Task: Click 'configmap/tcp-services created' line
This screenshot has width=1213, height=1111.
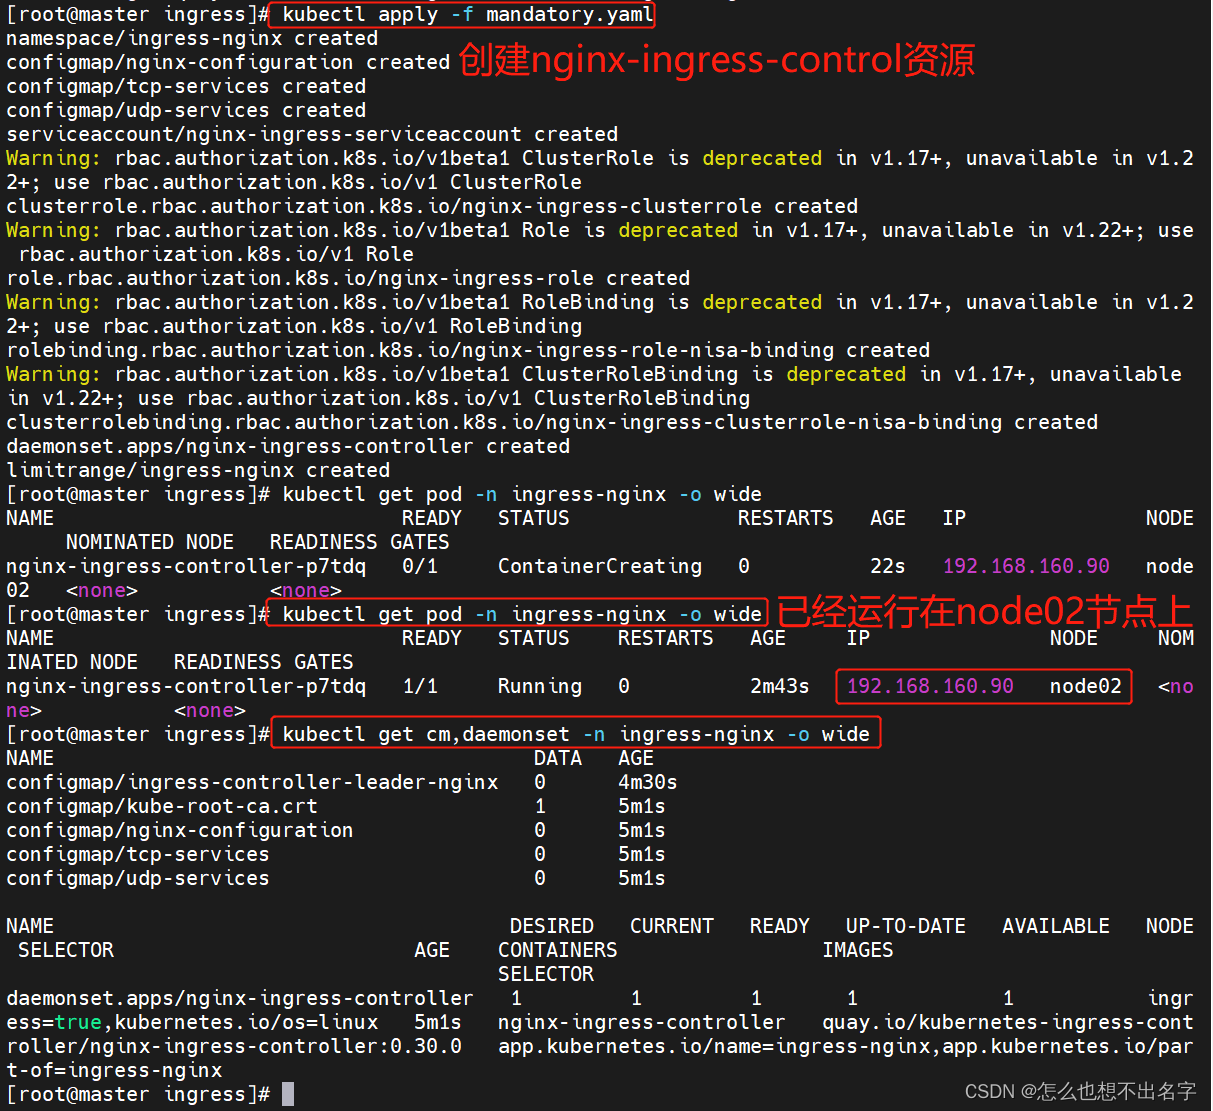Action: pyautogui.click(x=186, y=86)
